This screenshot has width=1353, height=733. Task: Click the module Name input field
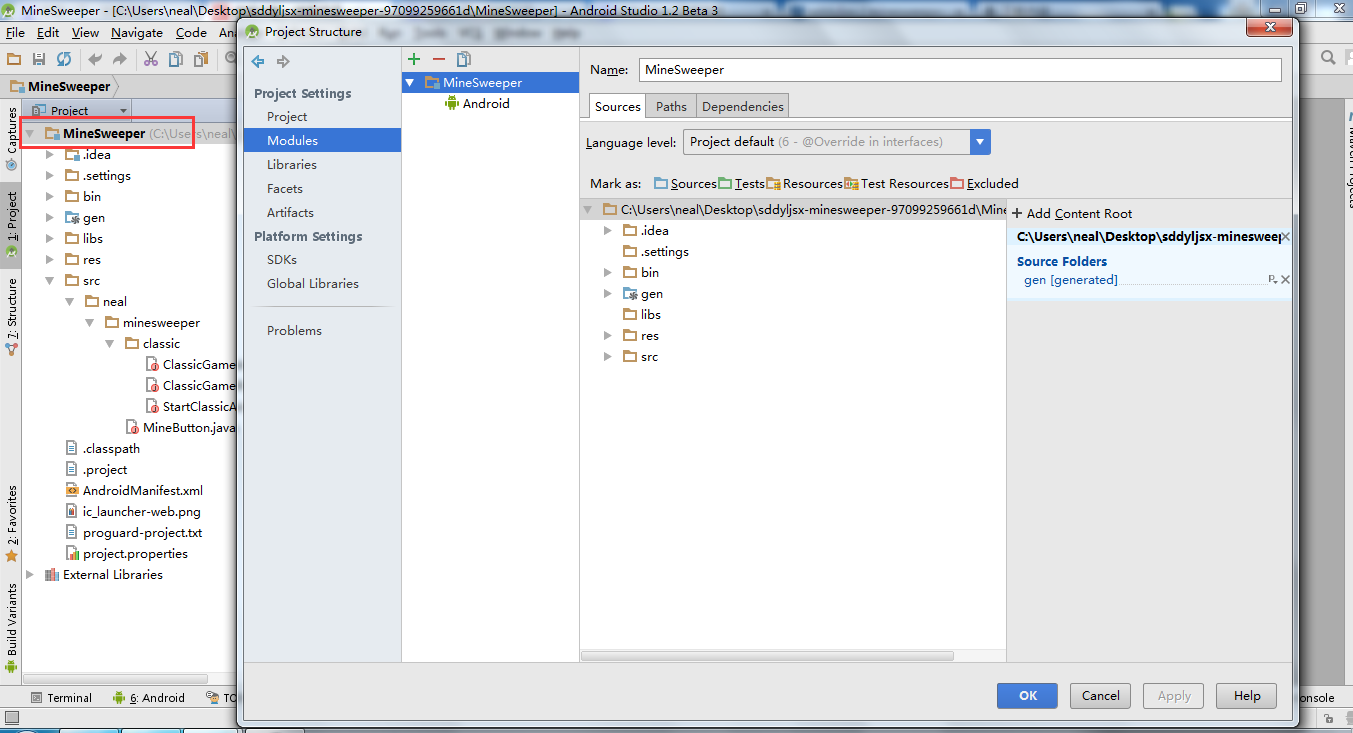[960, 70]
